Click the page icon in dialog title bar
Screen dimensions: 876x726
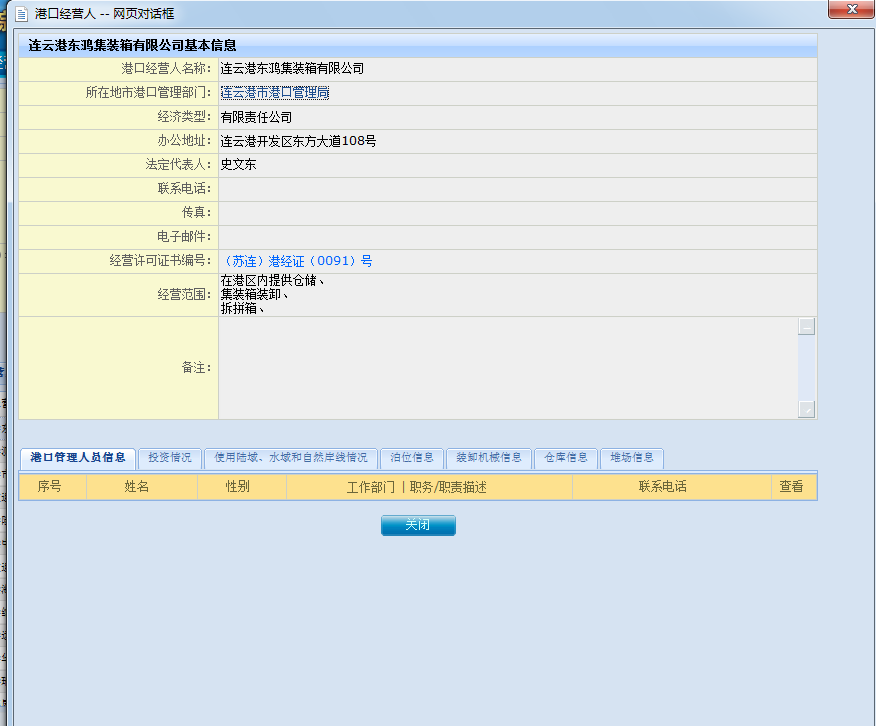click(20, 14)
